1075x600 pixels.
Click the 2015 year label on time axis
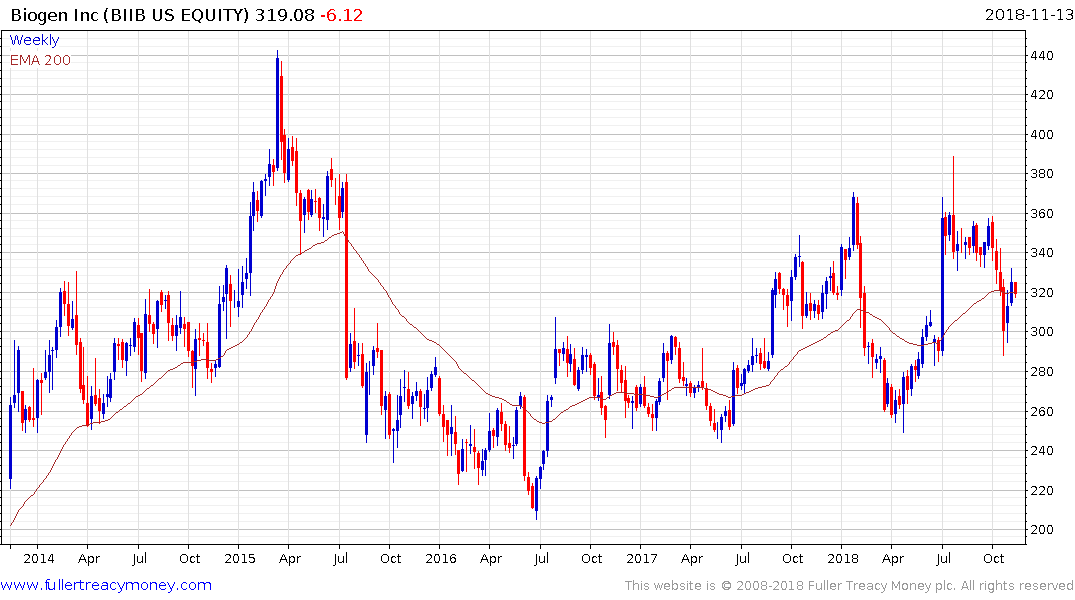240,558
